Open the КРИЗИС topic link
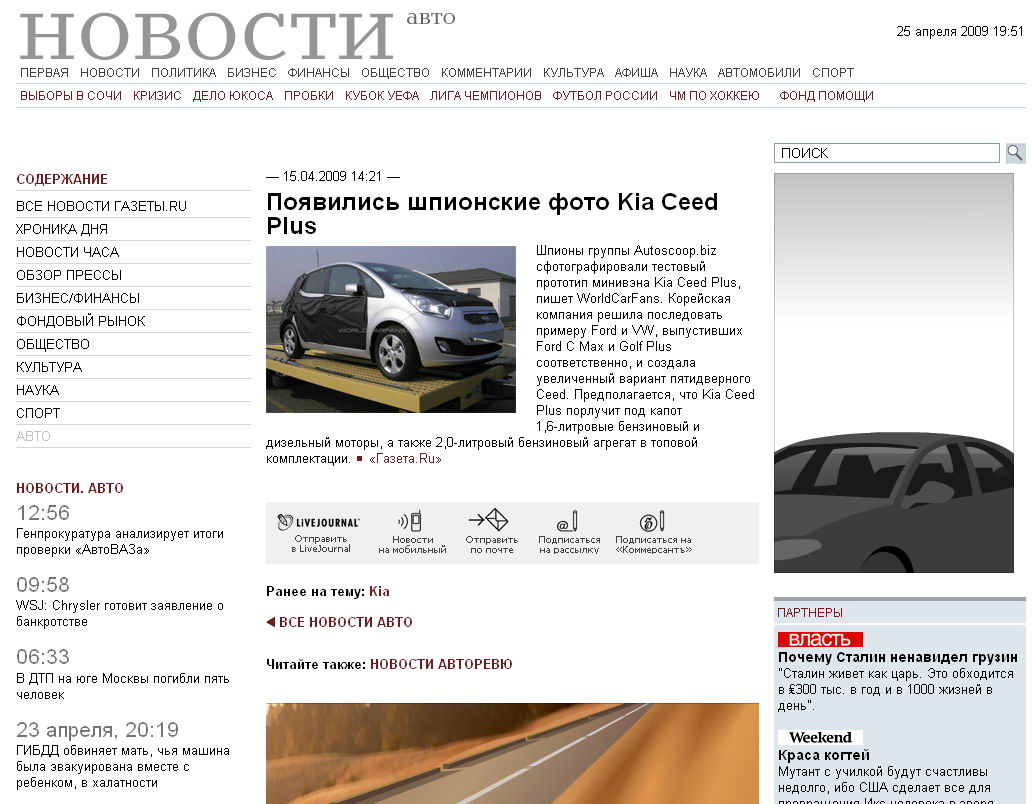This screenshot has height=804, width=1035. click(157, 96)
